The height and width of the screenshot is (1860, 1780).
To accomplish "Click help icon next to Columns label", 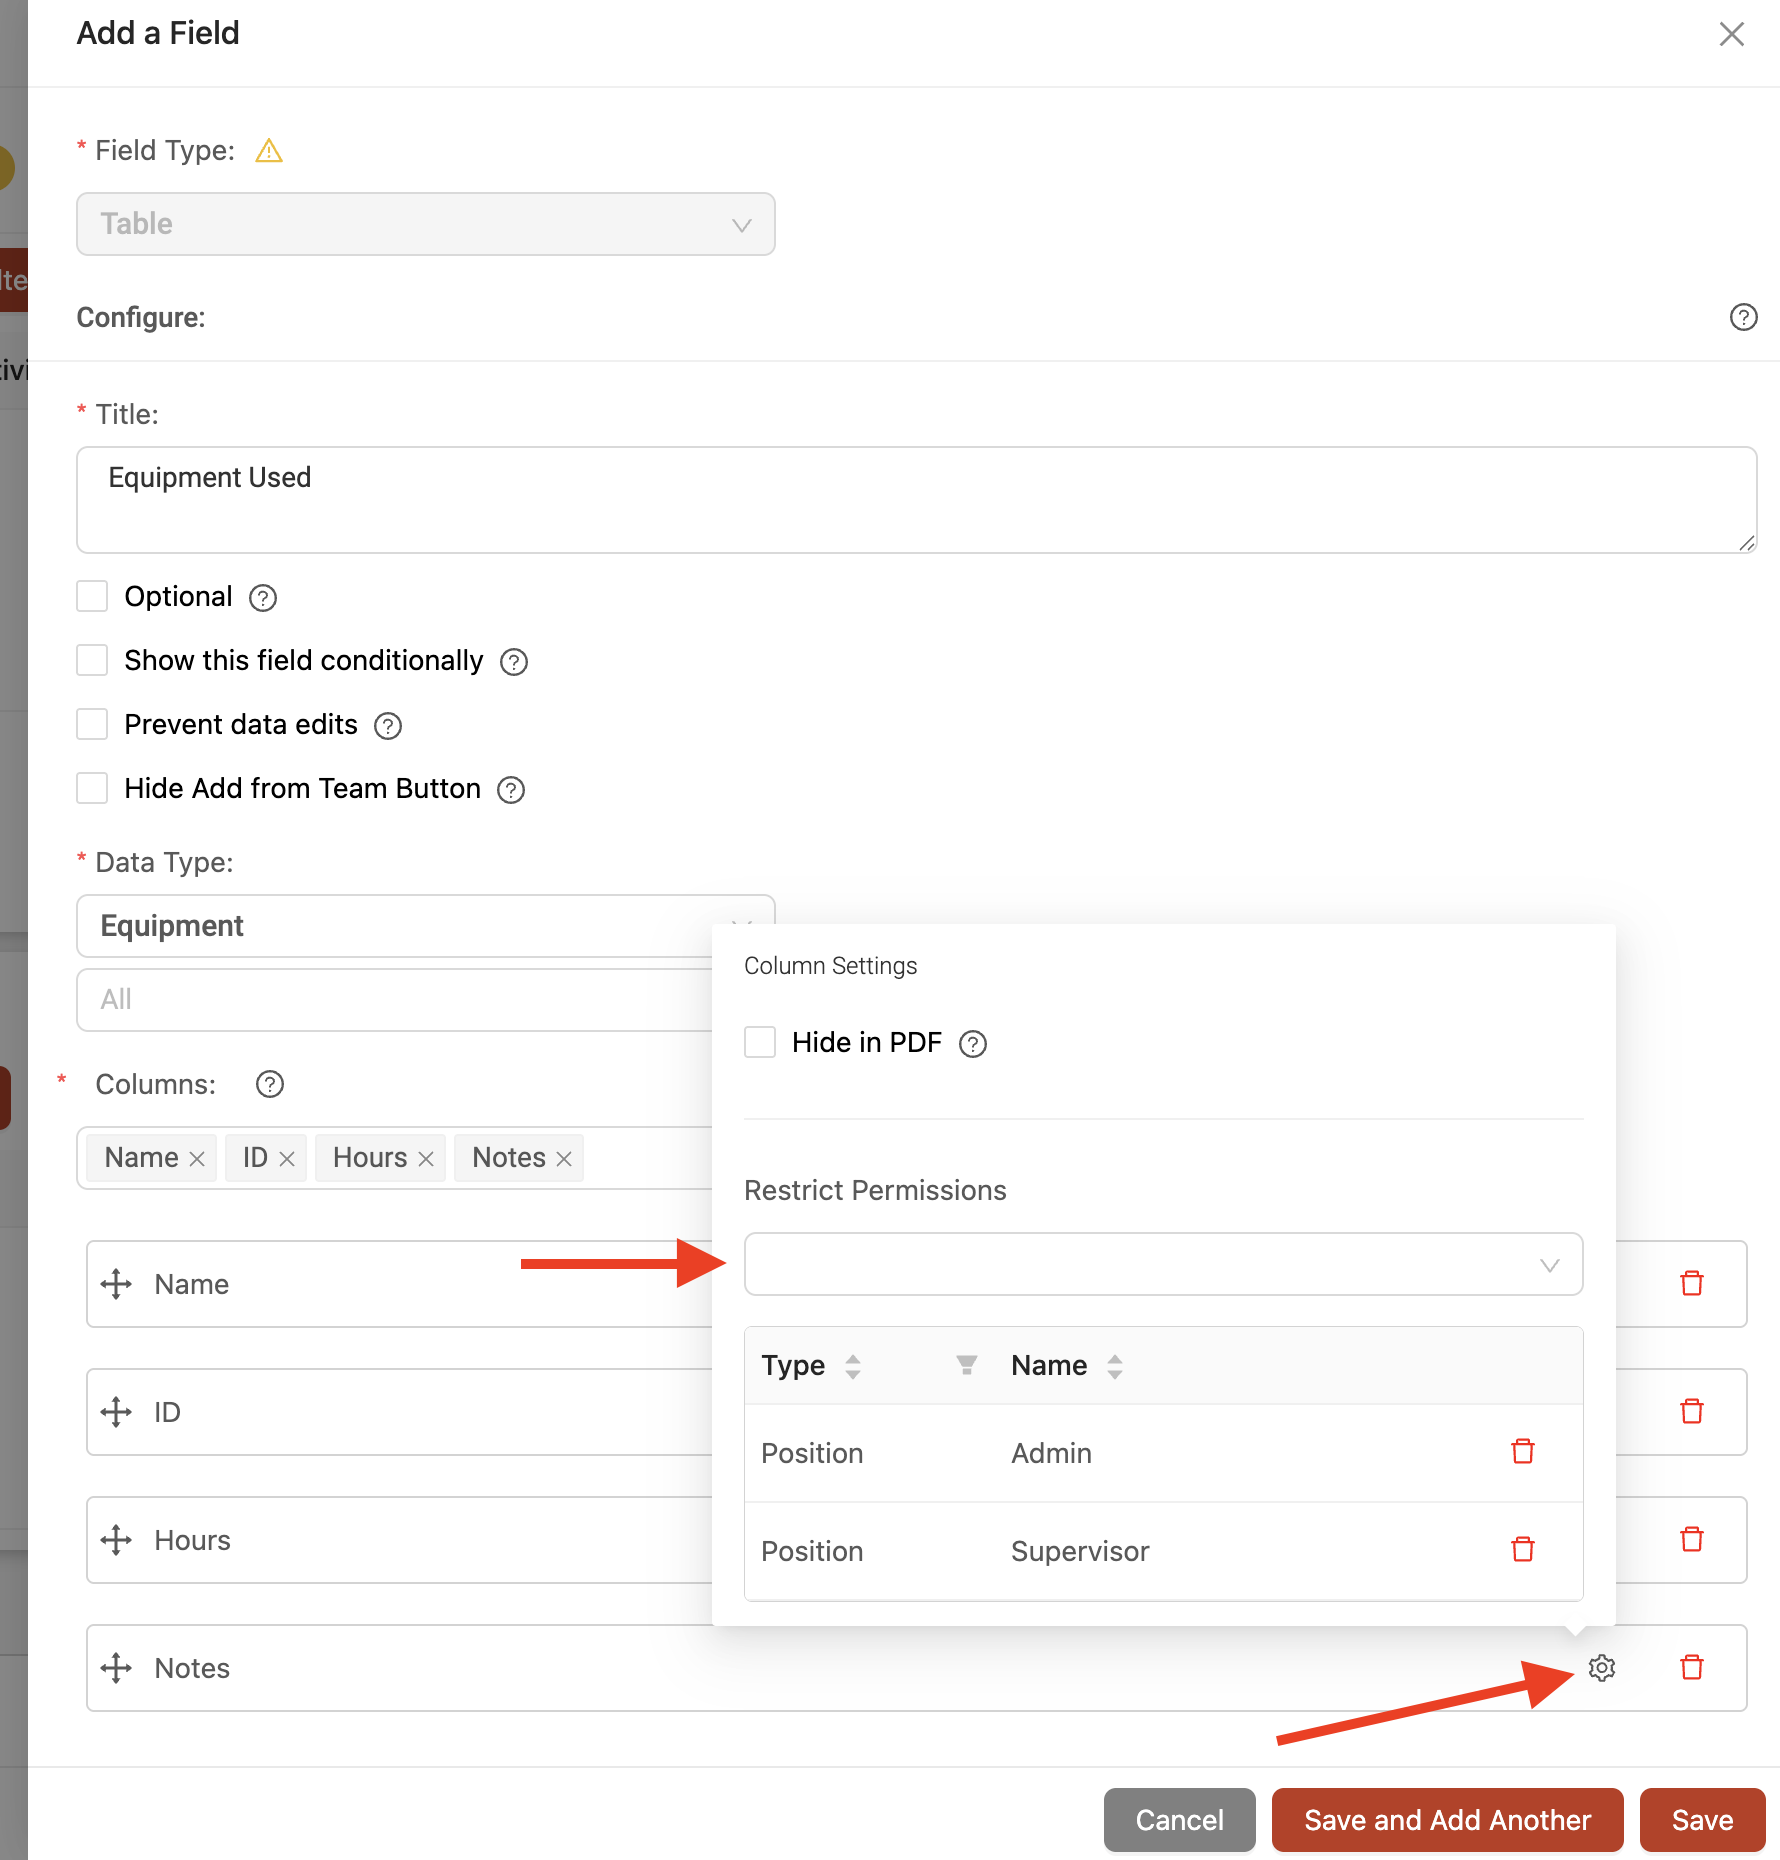I will coord(270,1084).
